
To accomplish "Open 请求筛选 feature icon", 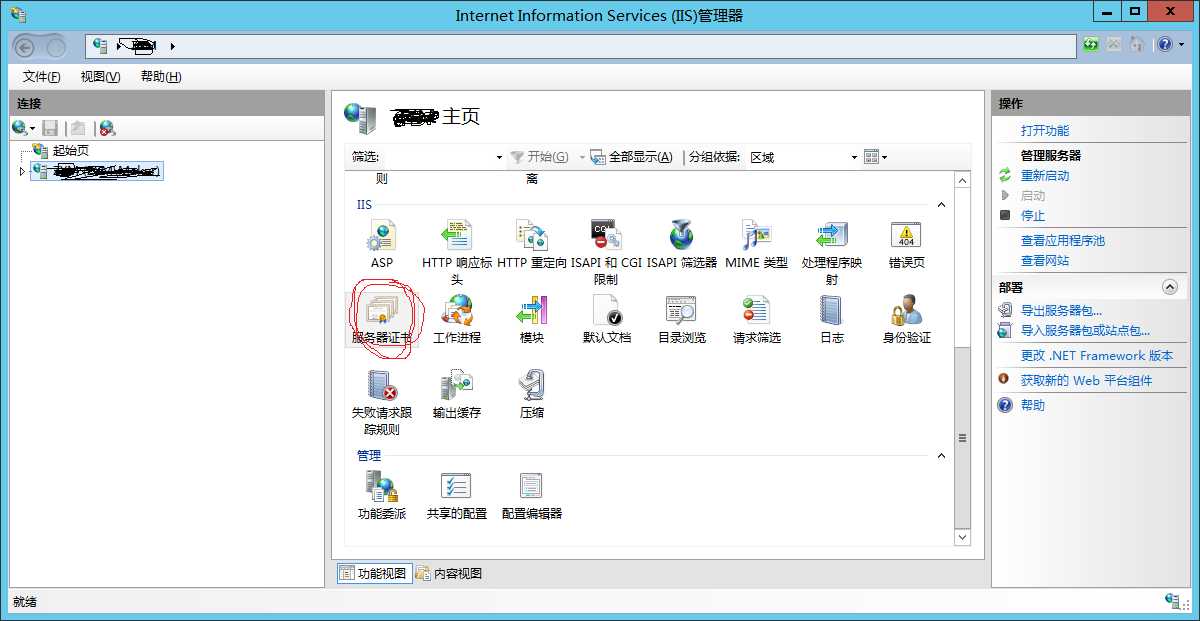I will tap(757, 319).
